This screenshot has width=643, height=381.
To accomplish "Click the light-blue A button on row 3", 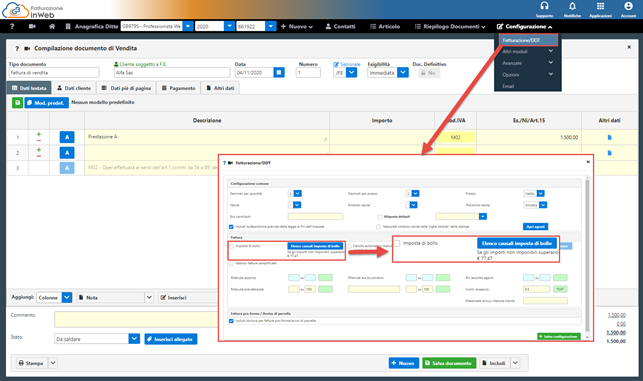I will tap(67, 168).
